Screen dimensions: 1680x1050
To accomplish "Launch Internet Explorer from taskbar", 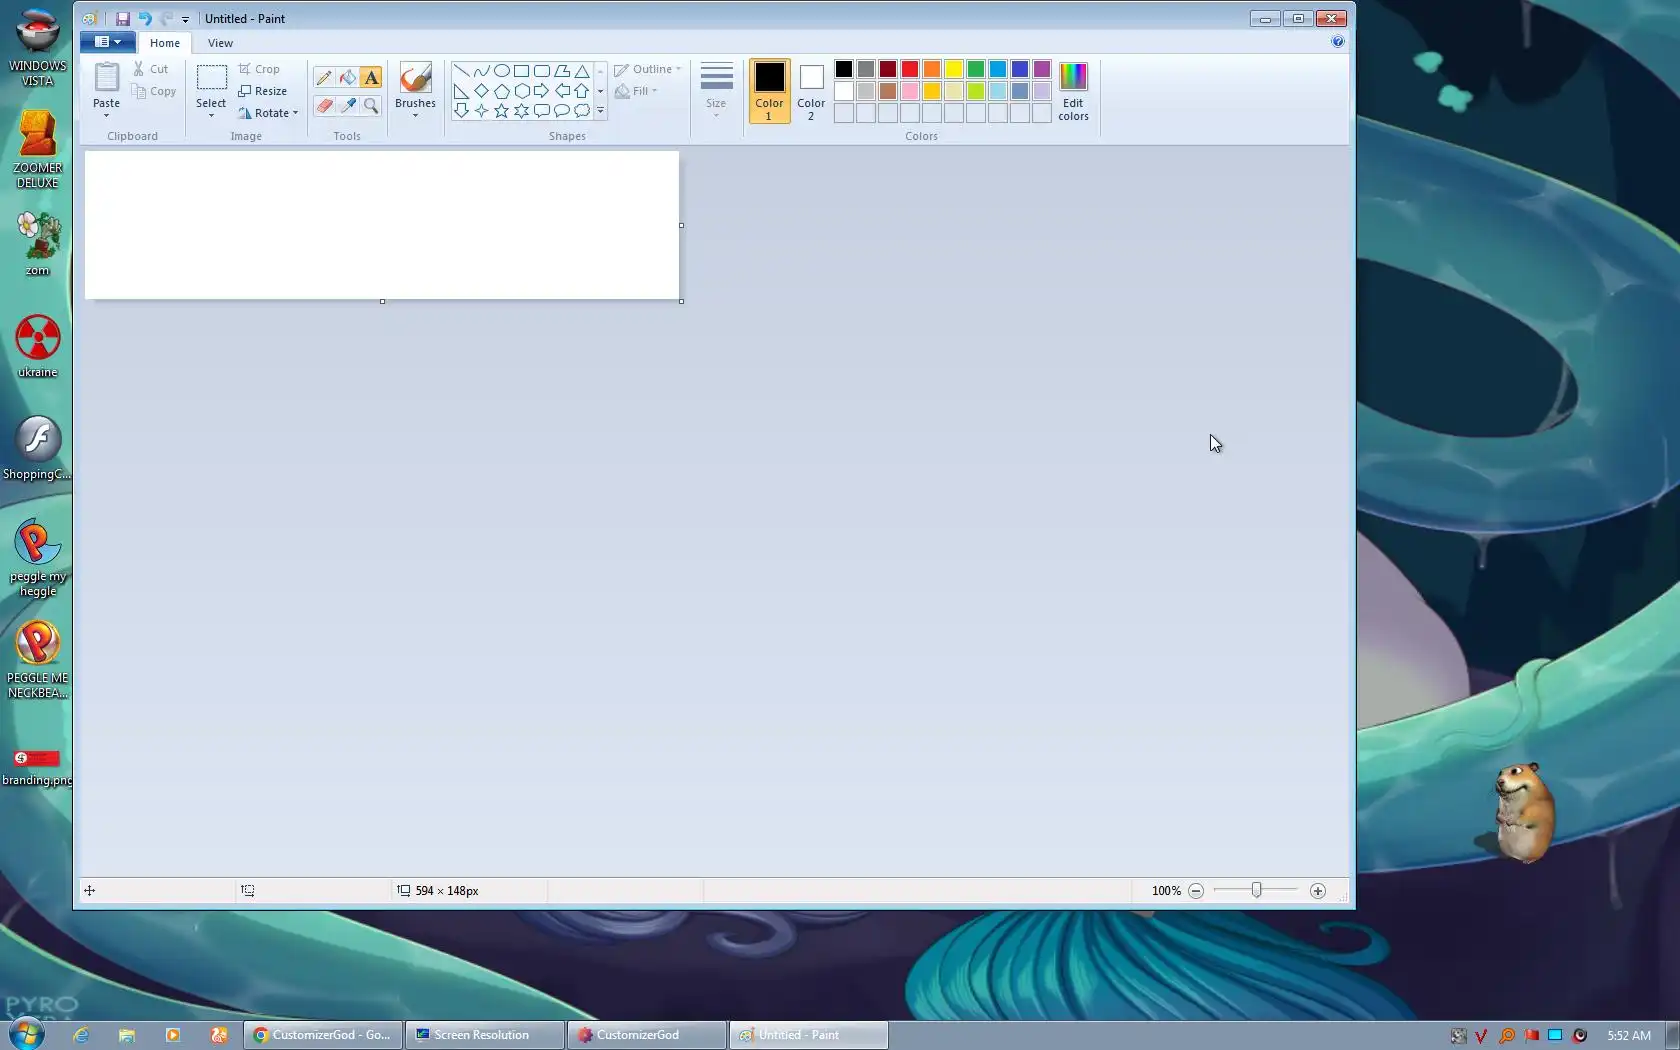I will 81,1035.
